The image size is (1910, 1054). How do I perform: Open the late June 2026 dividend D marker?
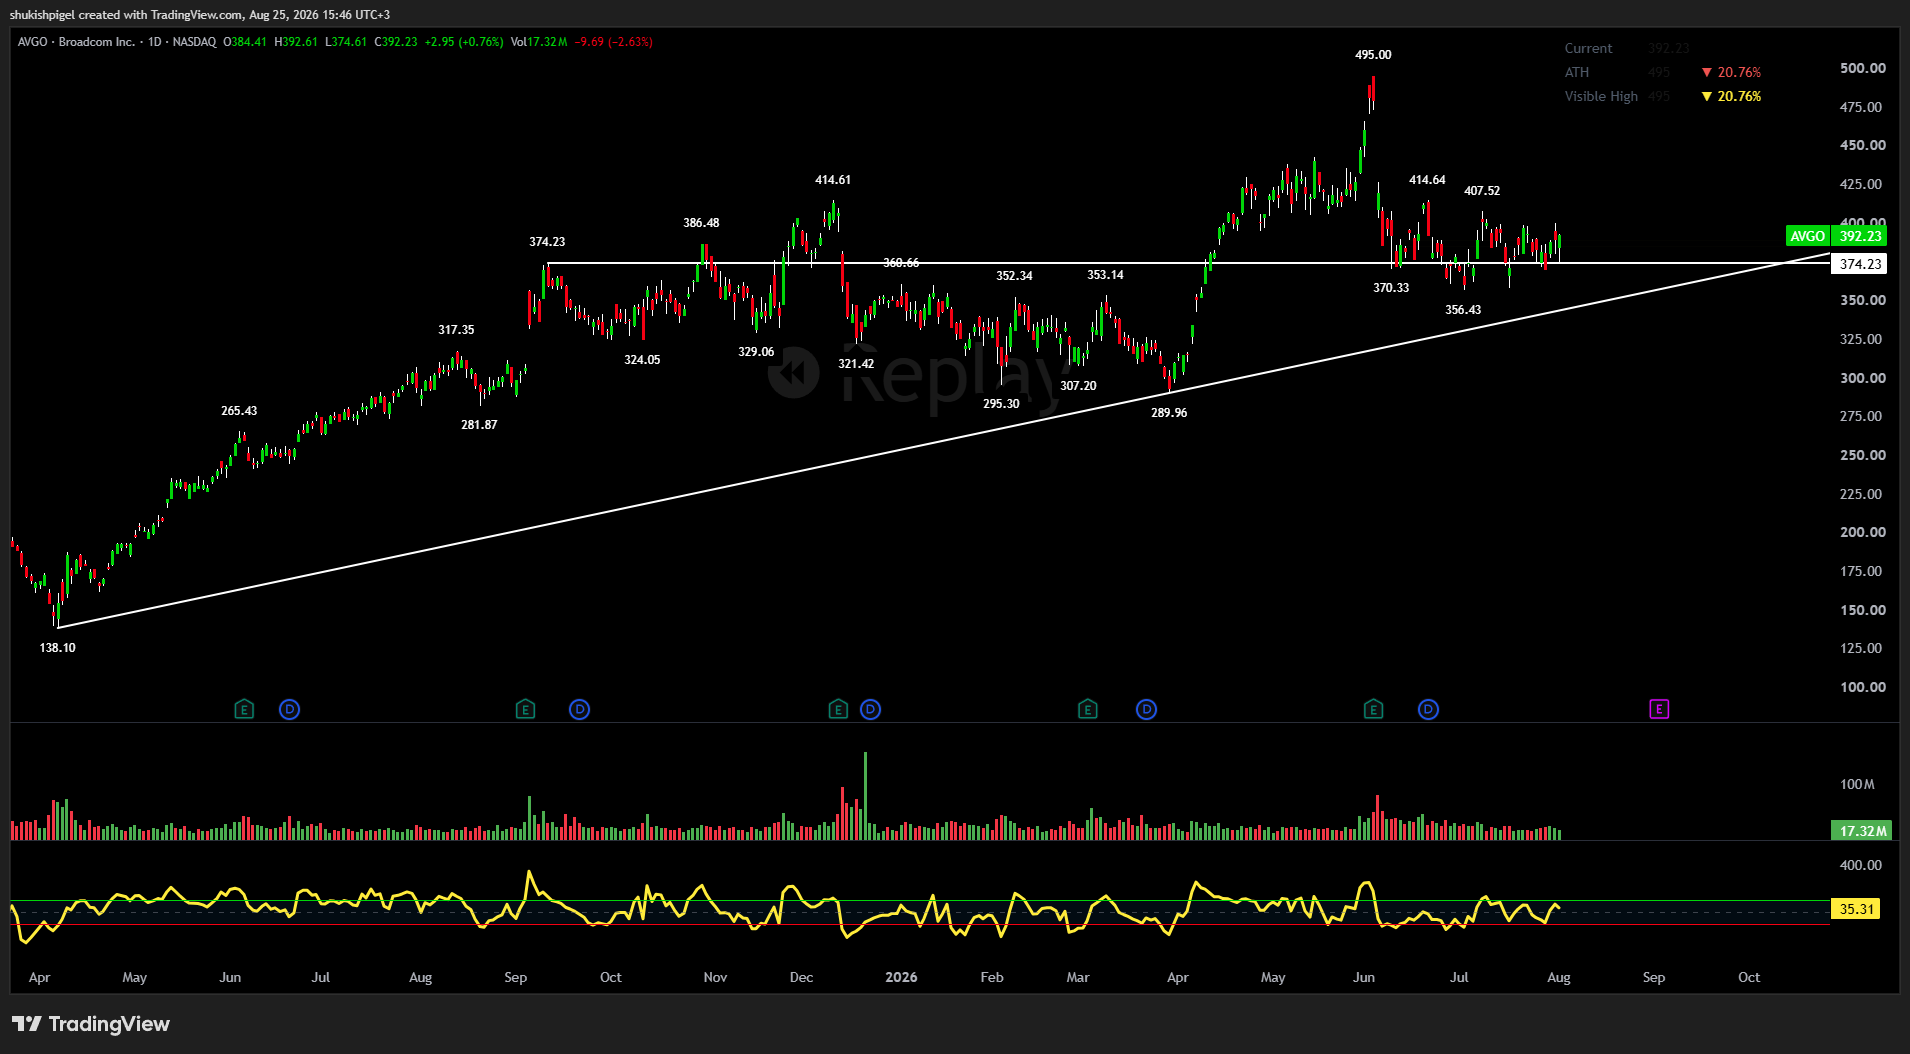click(1428, 709)
